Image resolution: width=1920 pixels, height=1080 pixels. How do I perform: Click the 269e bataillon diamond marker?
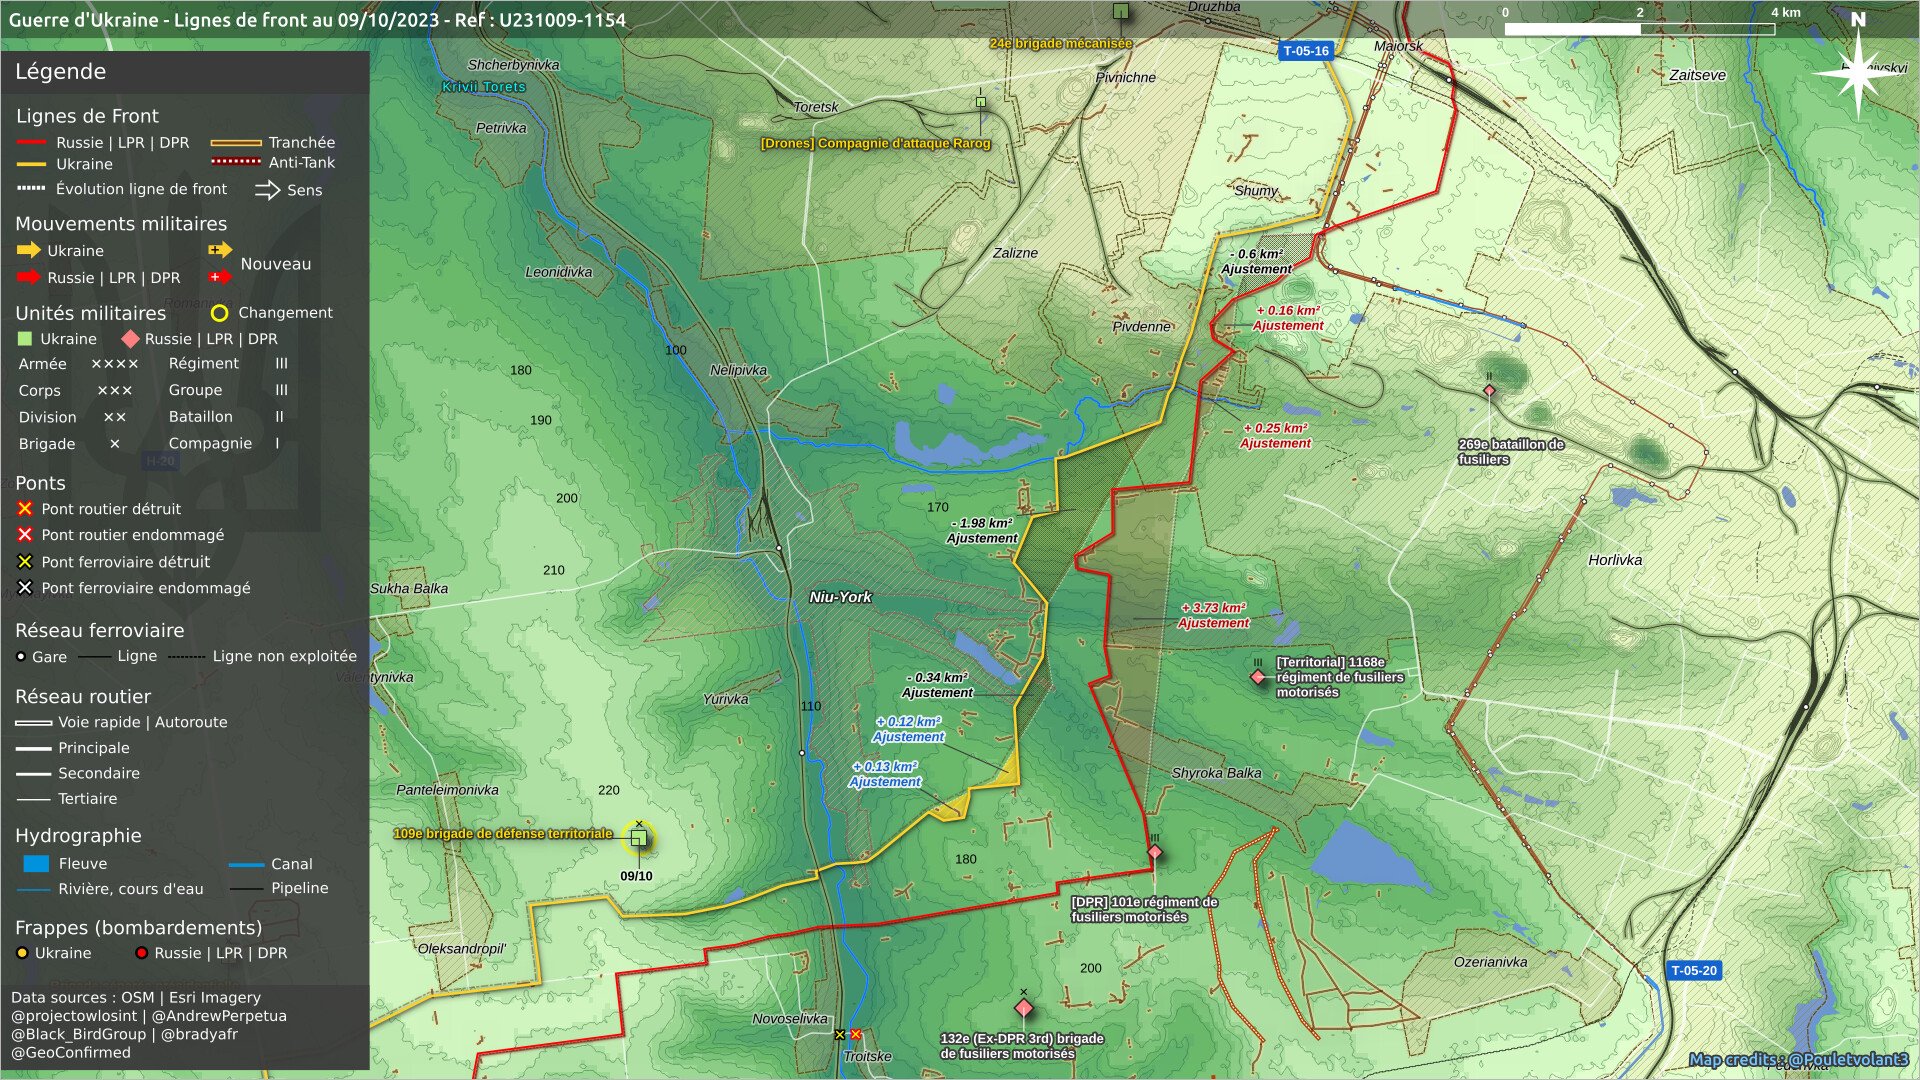[x=1489, y=390]
